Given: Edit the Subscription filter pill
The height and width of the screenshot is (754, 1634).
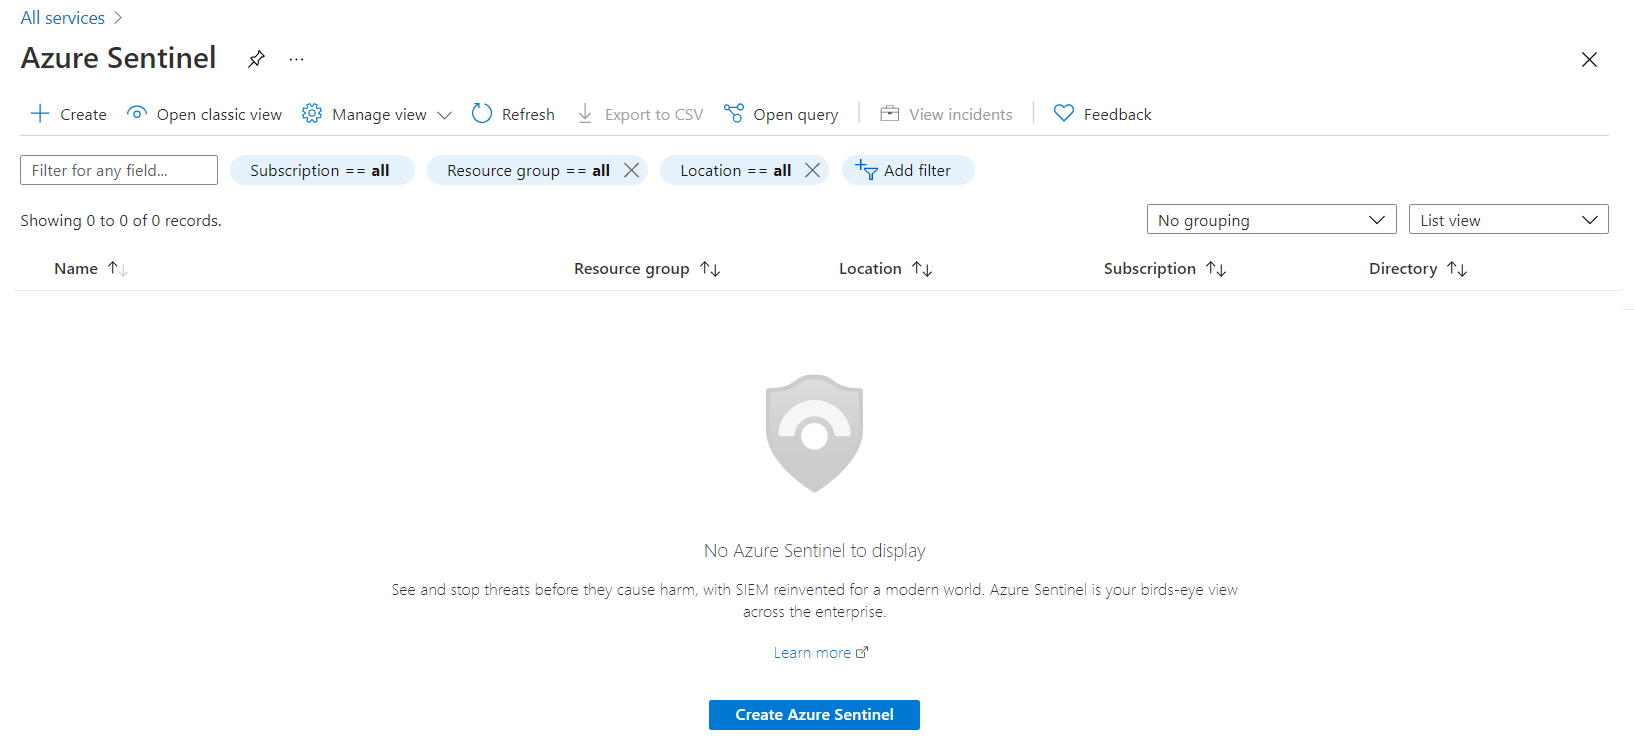Looking at the screenshot, I should coord(321,170).
